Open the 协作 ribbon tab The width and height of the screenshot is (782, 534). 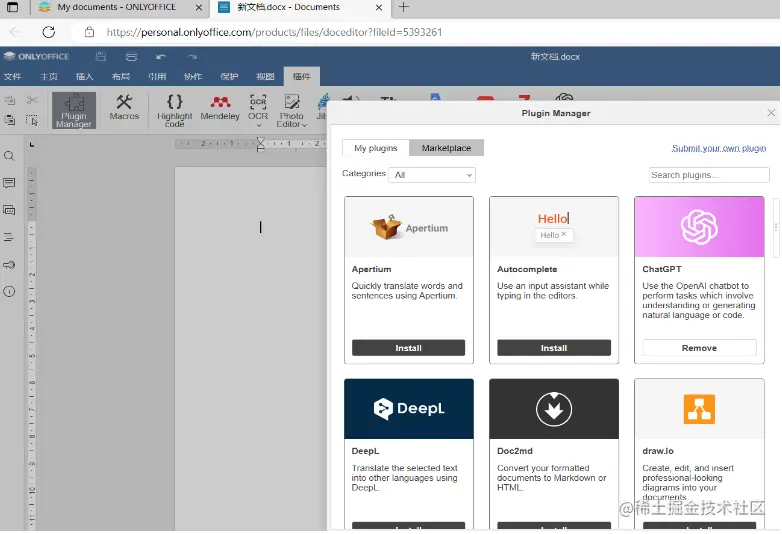(193, 76)
